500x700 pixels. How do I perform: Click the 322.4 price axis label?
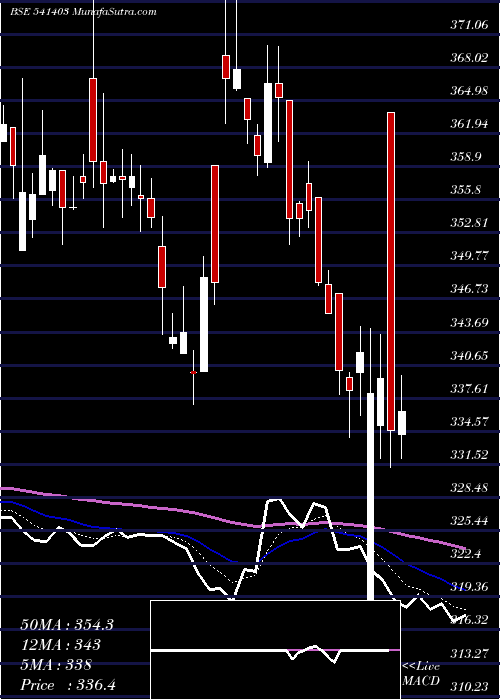pos(465,554)
